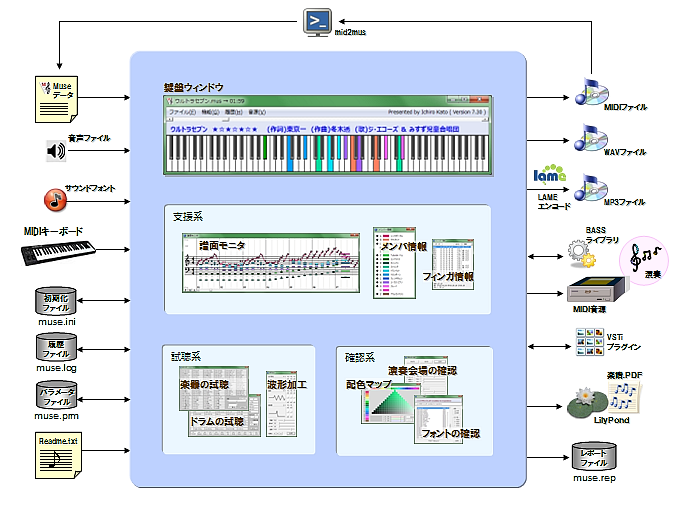
Task: Open the メンバ情報 member info window
Action: [x=394, y=263]
